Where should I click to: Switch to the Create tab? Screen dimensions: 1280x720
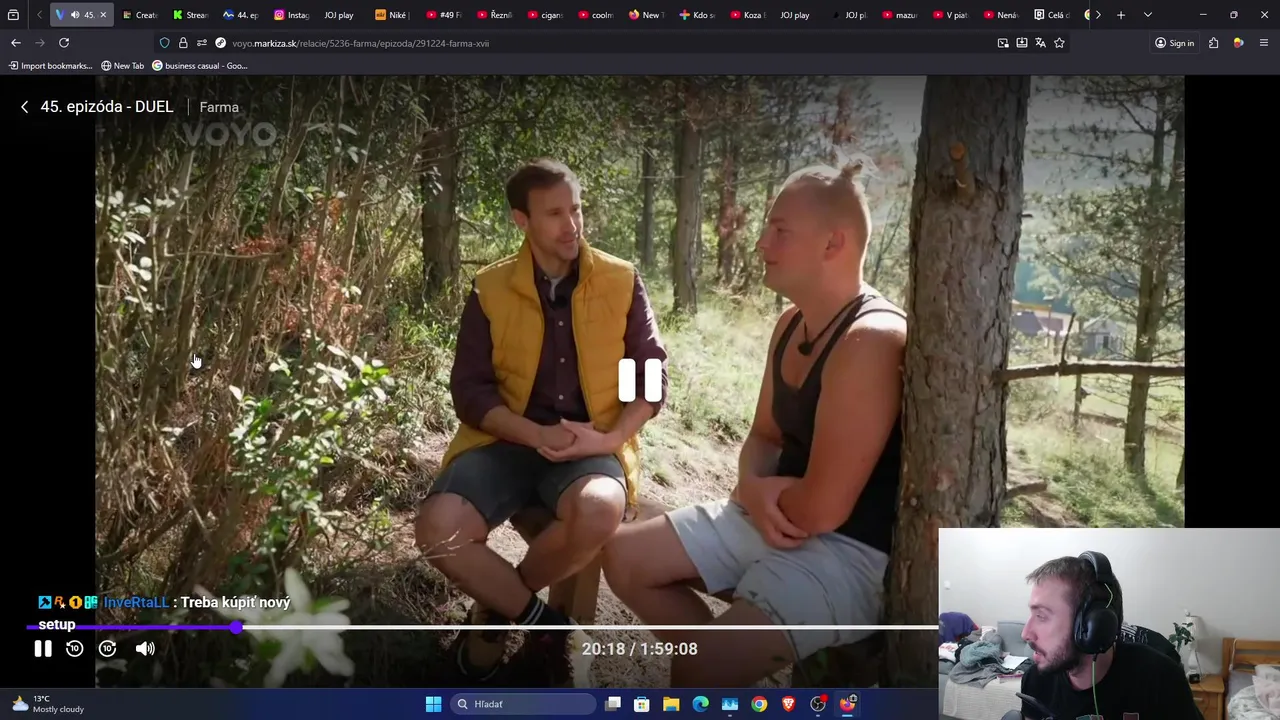coord(140,15)
